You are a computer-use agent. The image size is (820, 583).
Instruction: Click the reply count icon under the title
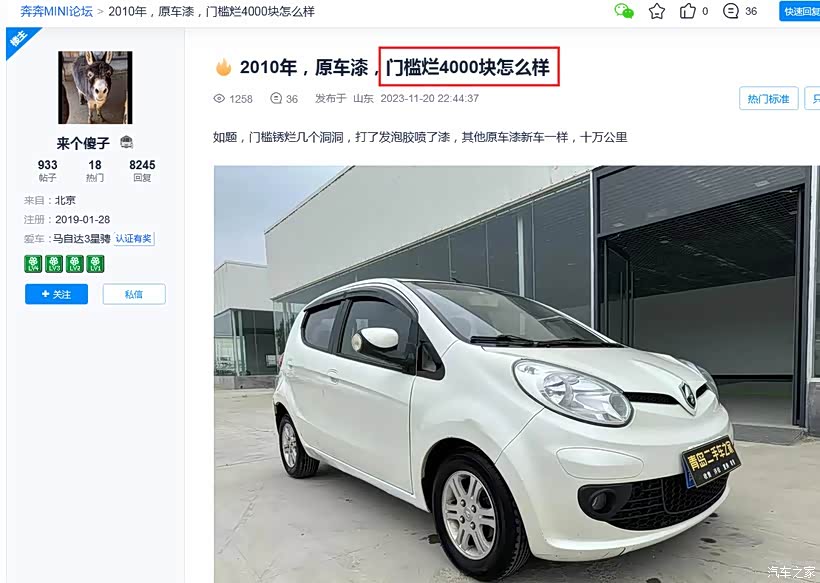(276, 98)
